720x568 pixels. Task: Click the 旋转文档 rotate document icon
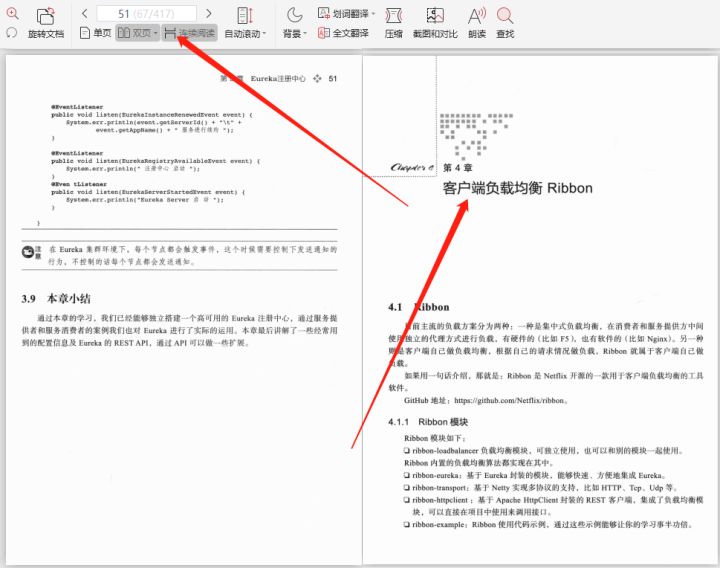pos(46,17)
